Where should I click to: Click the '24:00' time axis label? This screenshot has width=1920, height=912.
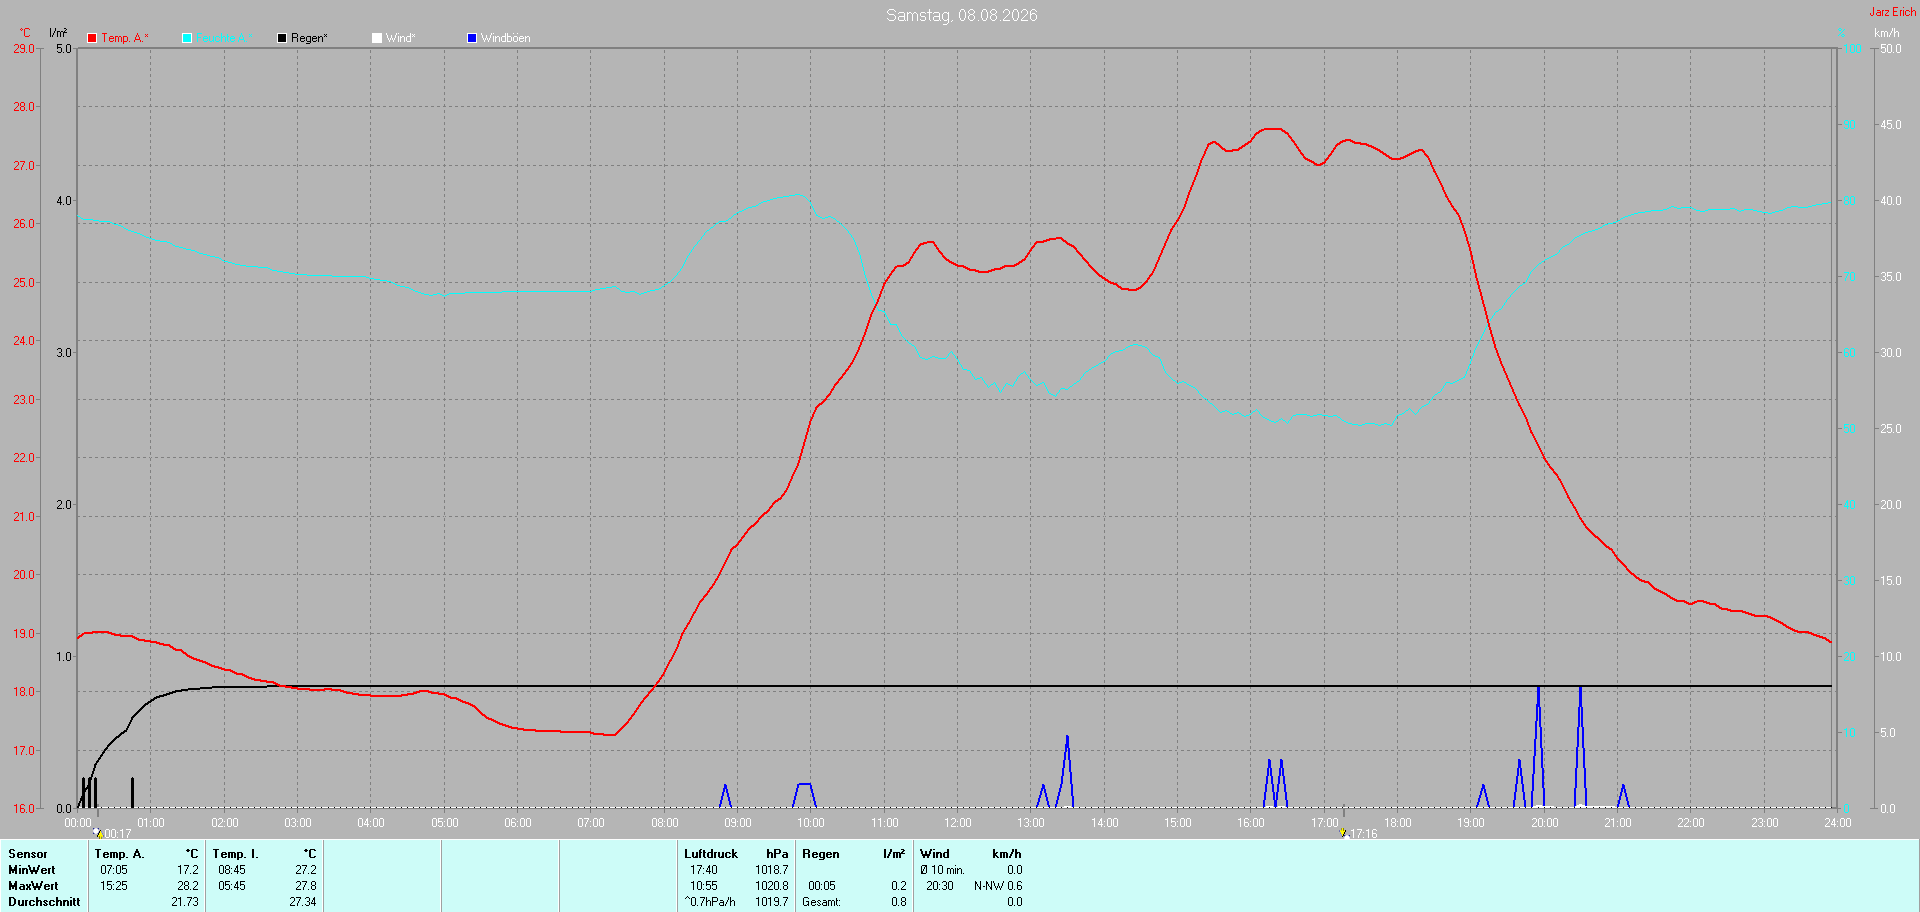click(x=1838, y=823)
